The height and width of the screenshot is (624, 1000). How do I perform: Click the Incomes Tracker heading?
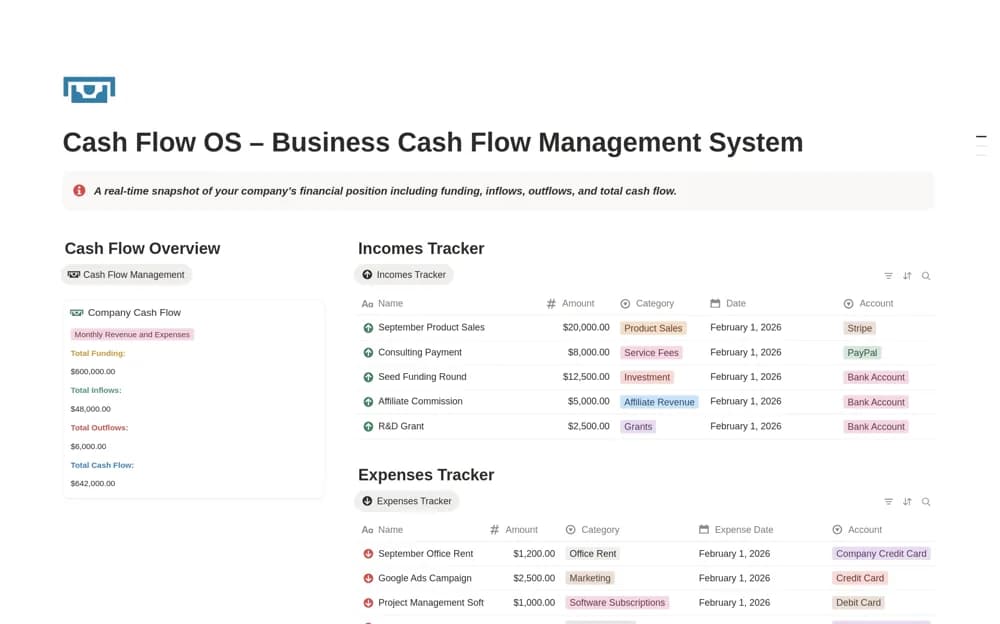(421, 248)
